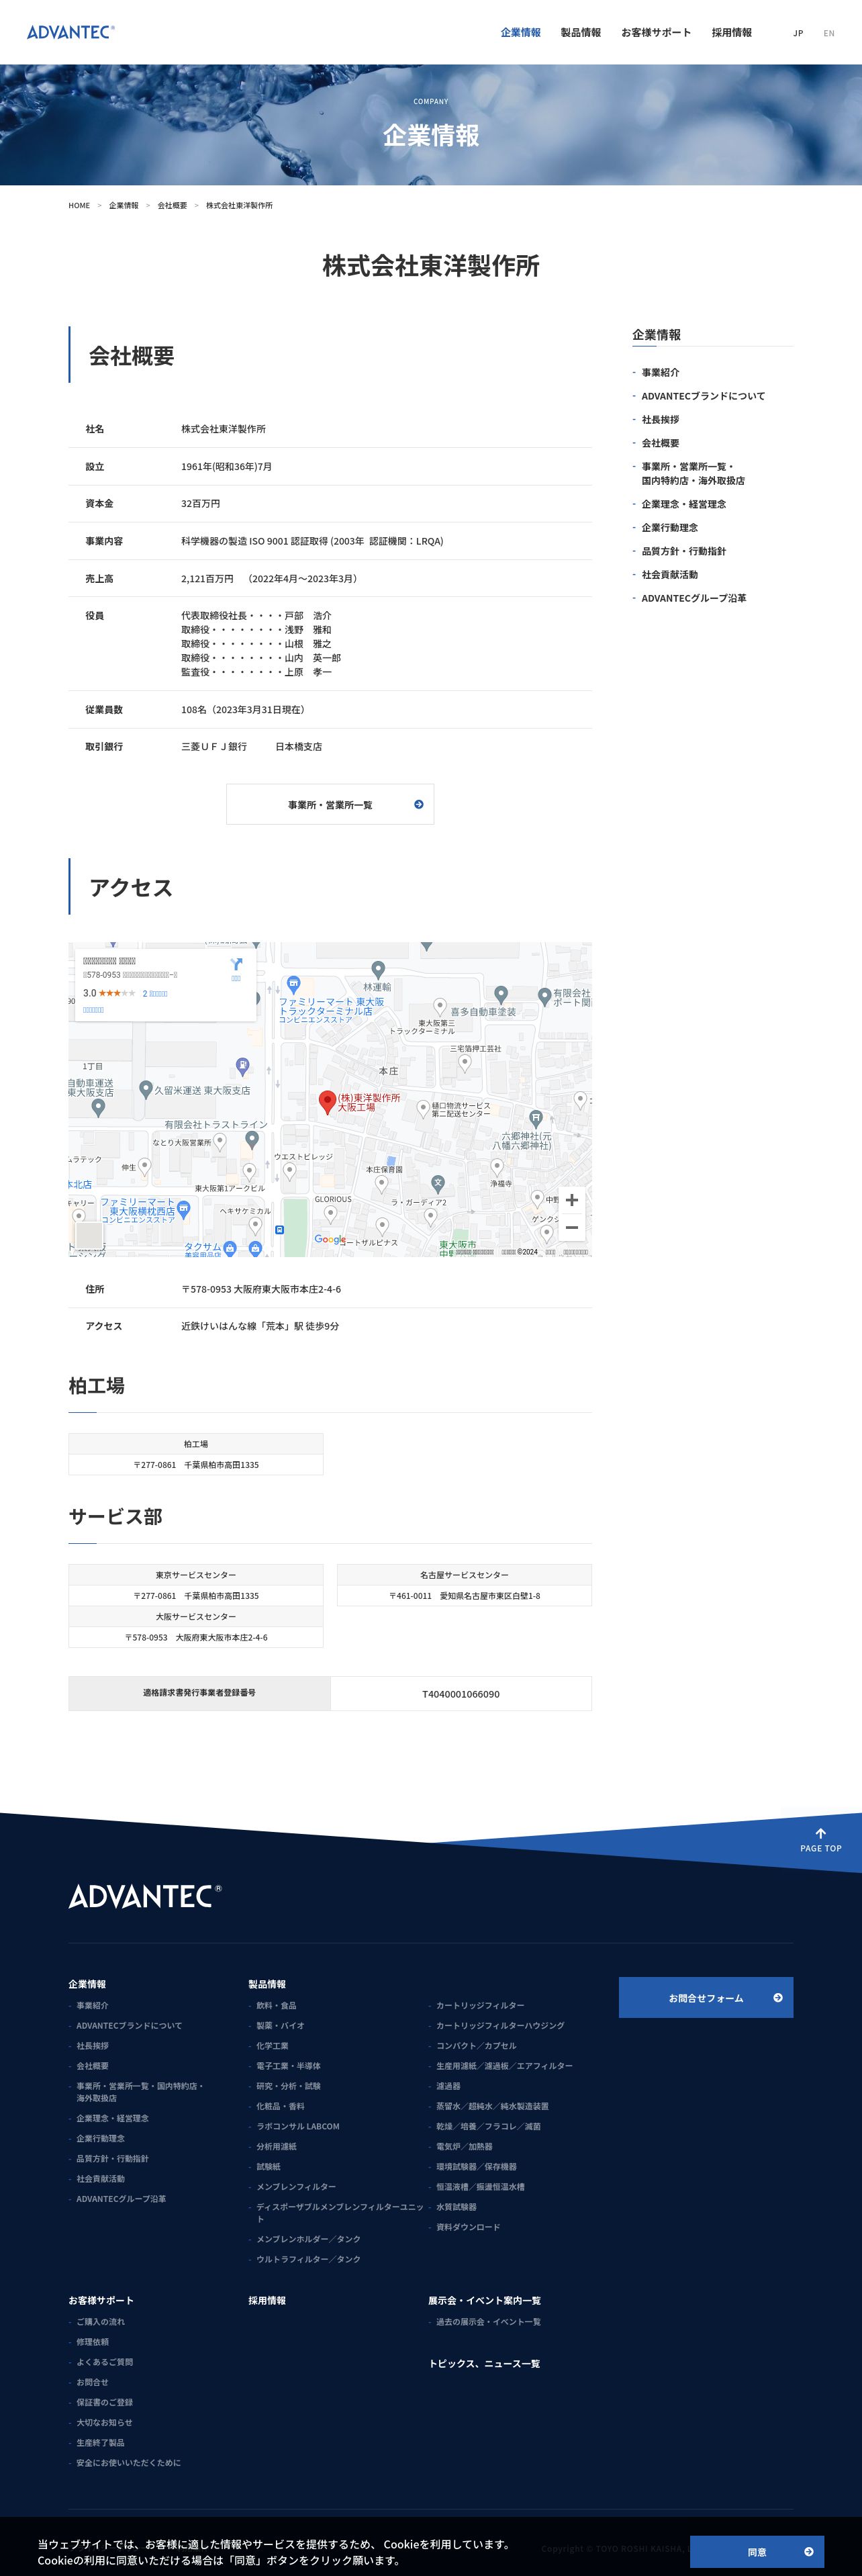Open よくあるご質問 in footer support

click(x=105, y=2362)
